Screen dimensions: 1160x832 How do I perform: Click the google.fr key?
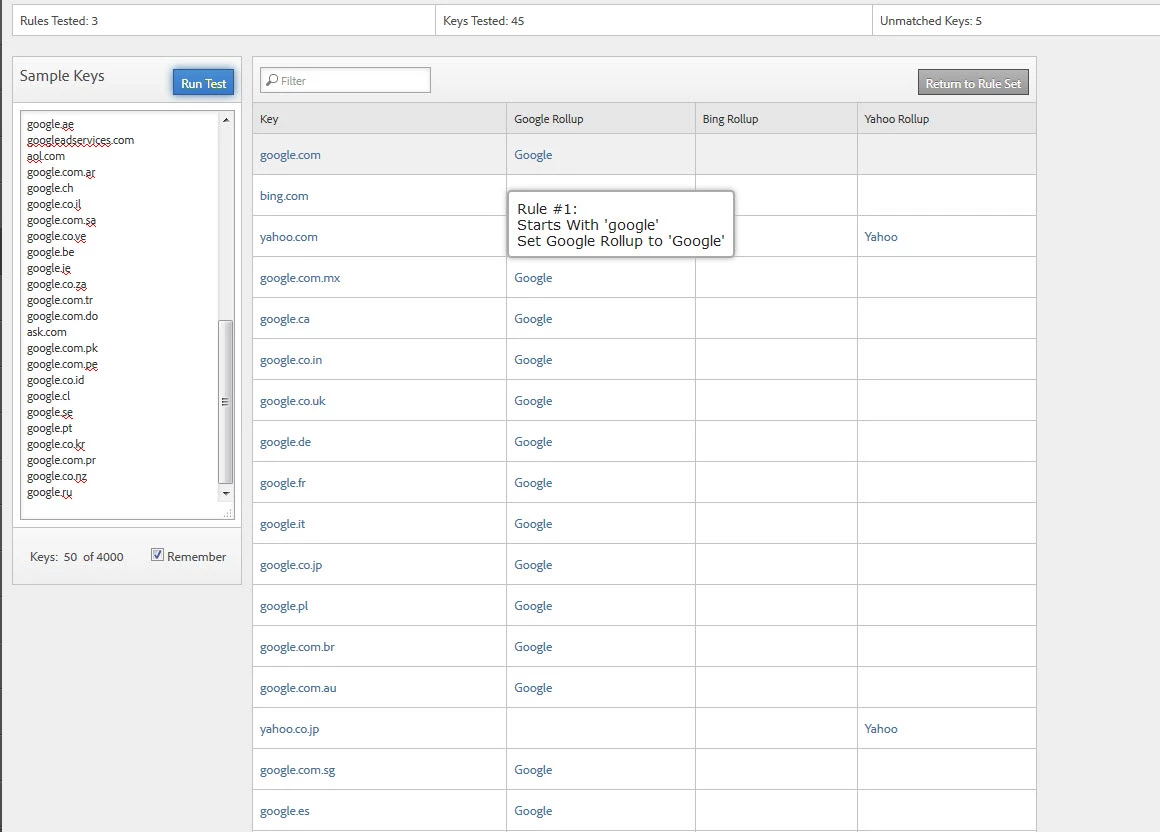(283, 483)
